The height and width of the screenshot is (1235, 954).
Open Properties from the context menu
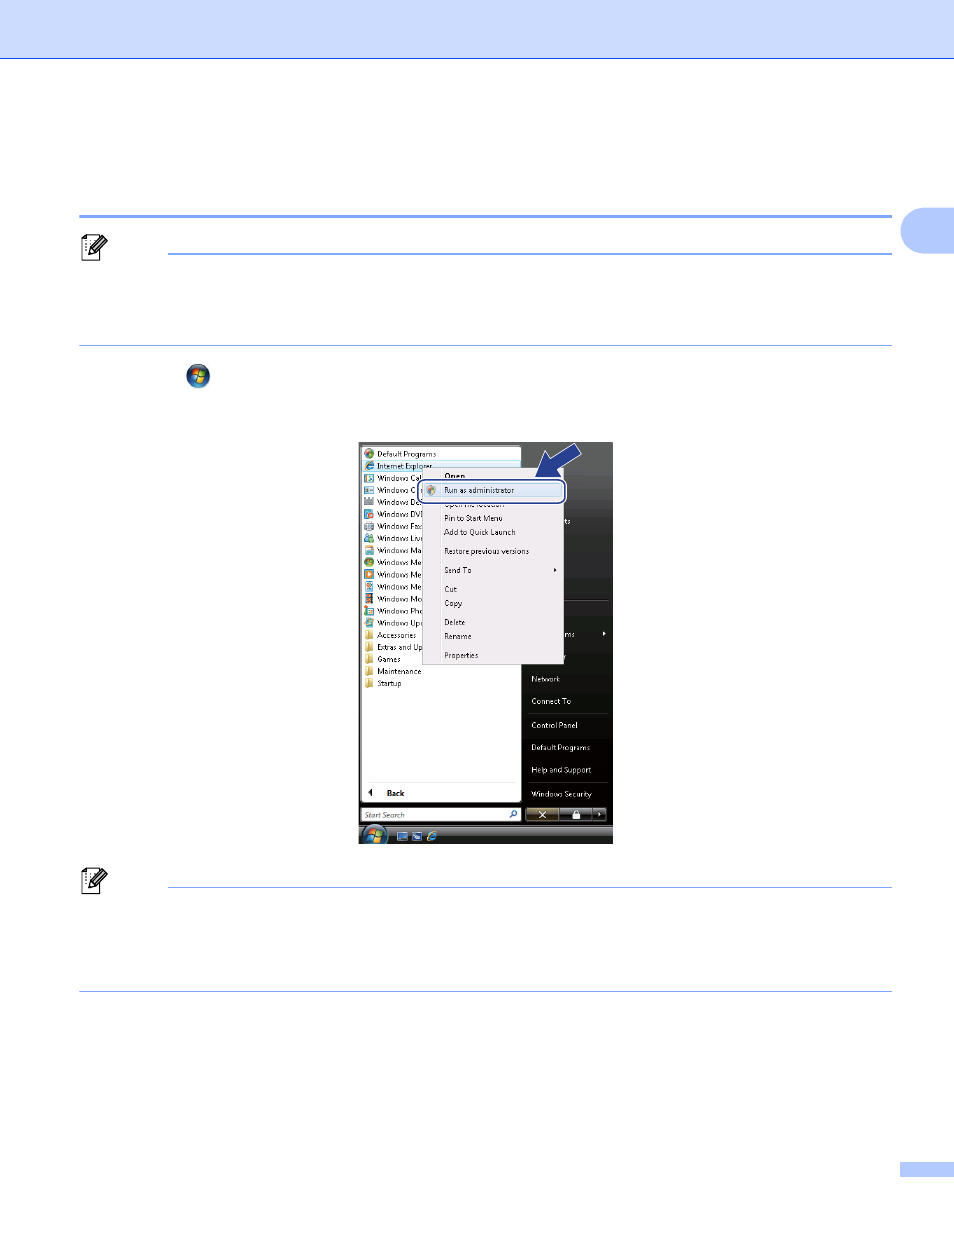461,655
